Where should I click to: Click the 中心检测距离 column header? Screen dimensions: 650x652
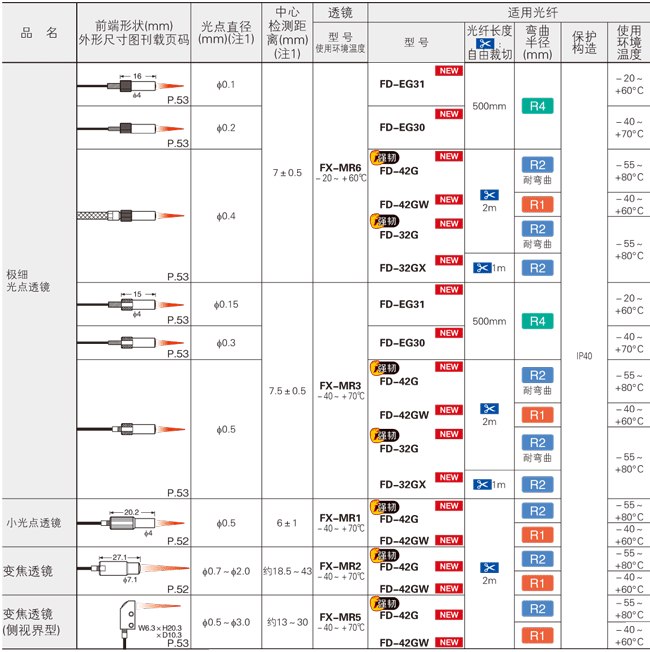click(x=287, y=32)
